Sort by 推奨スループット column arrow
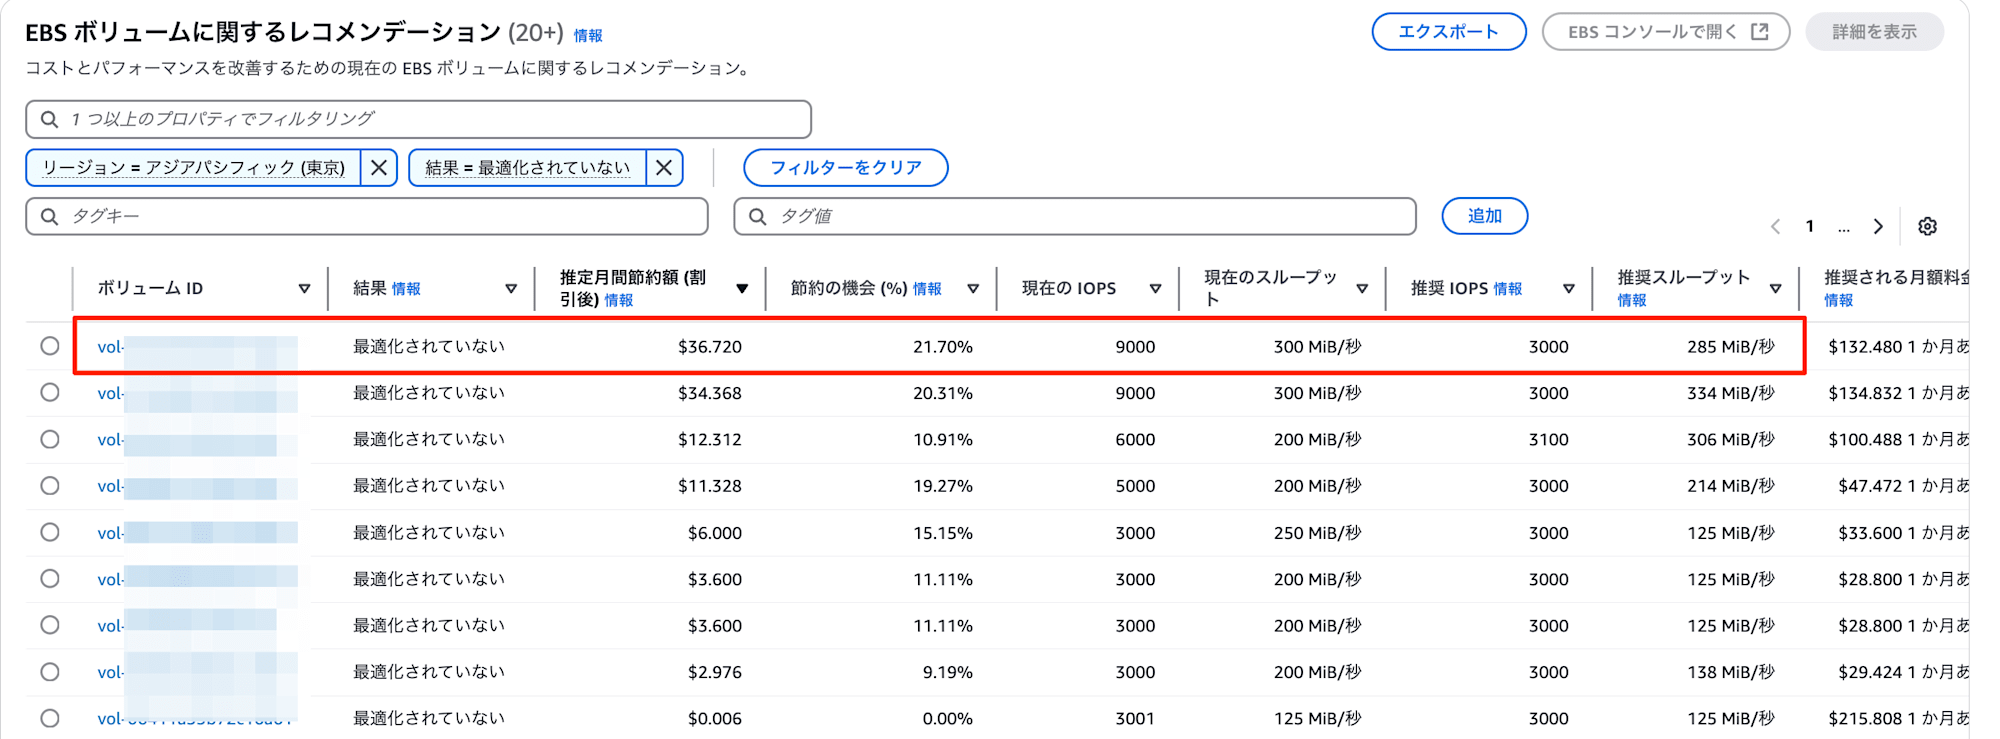Screen dimensions: 2000x739 [1776, 289]
